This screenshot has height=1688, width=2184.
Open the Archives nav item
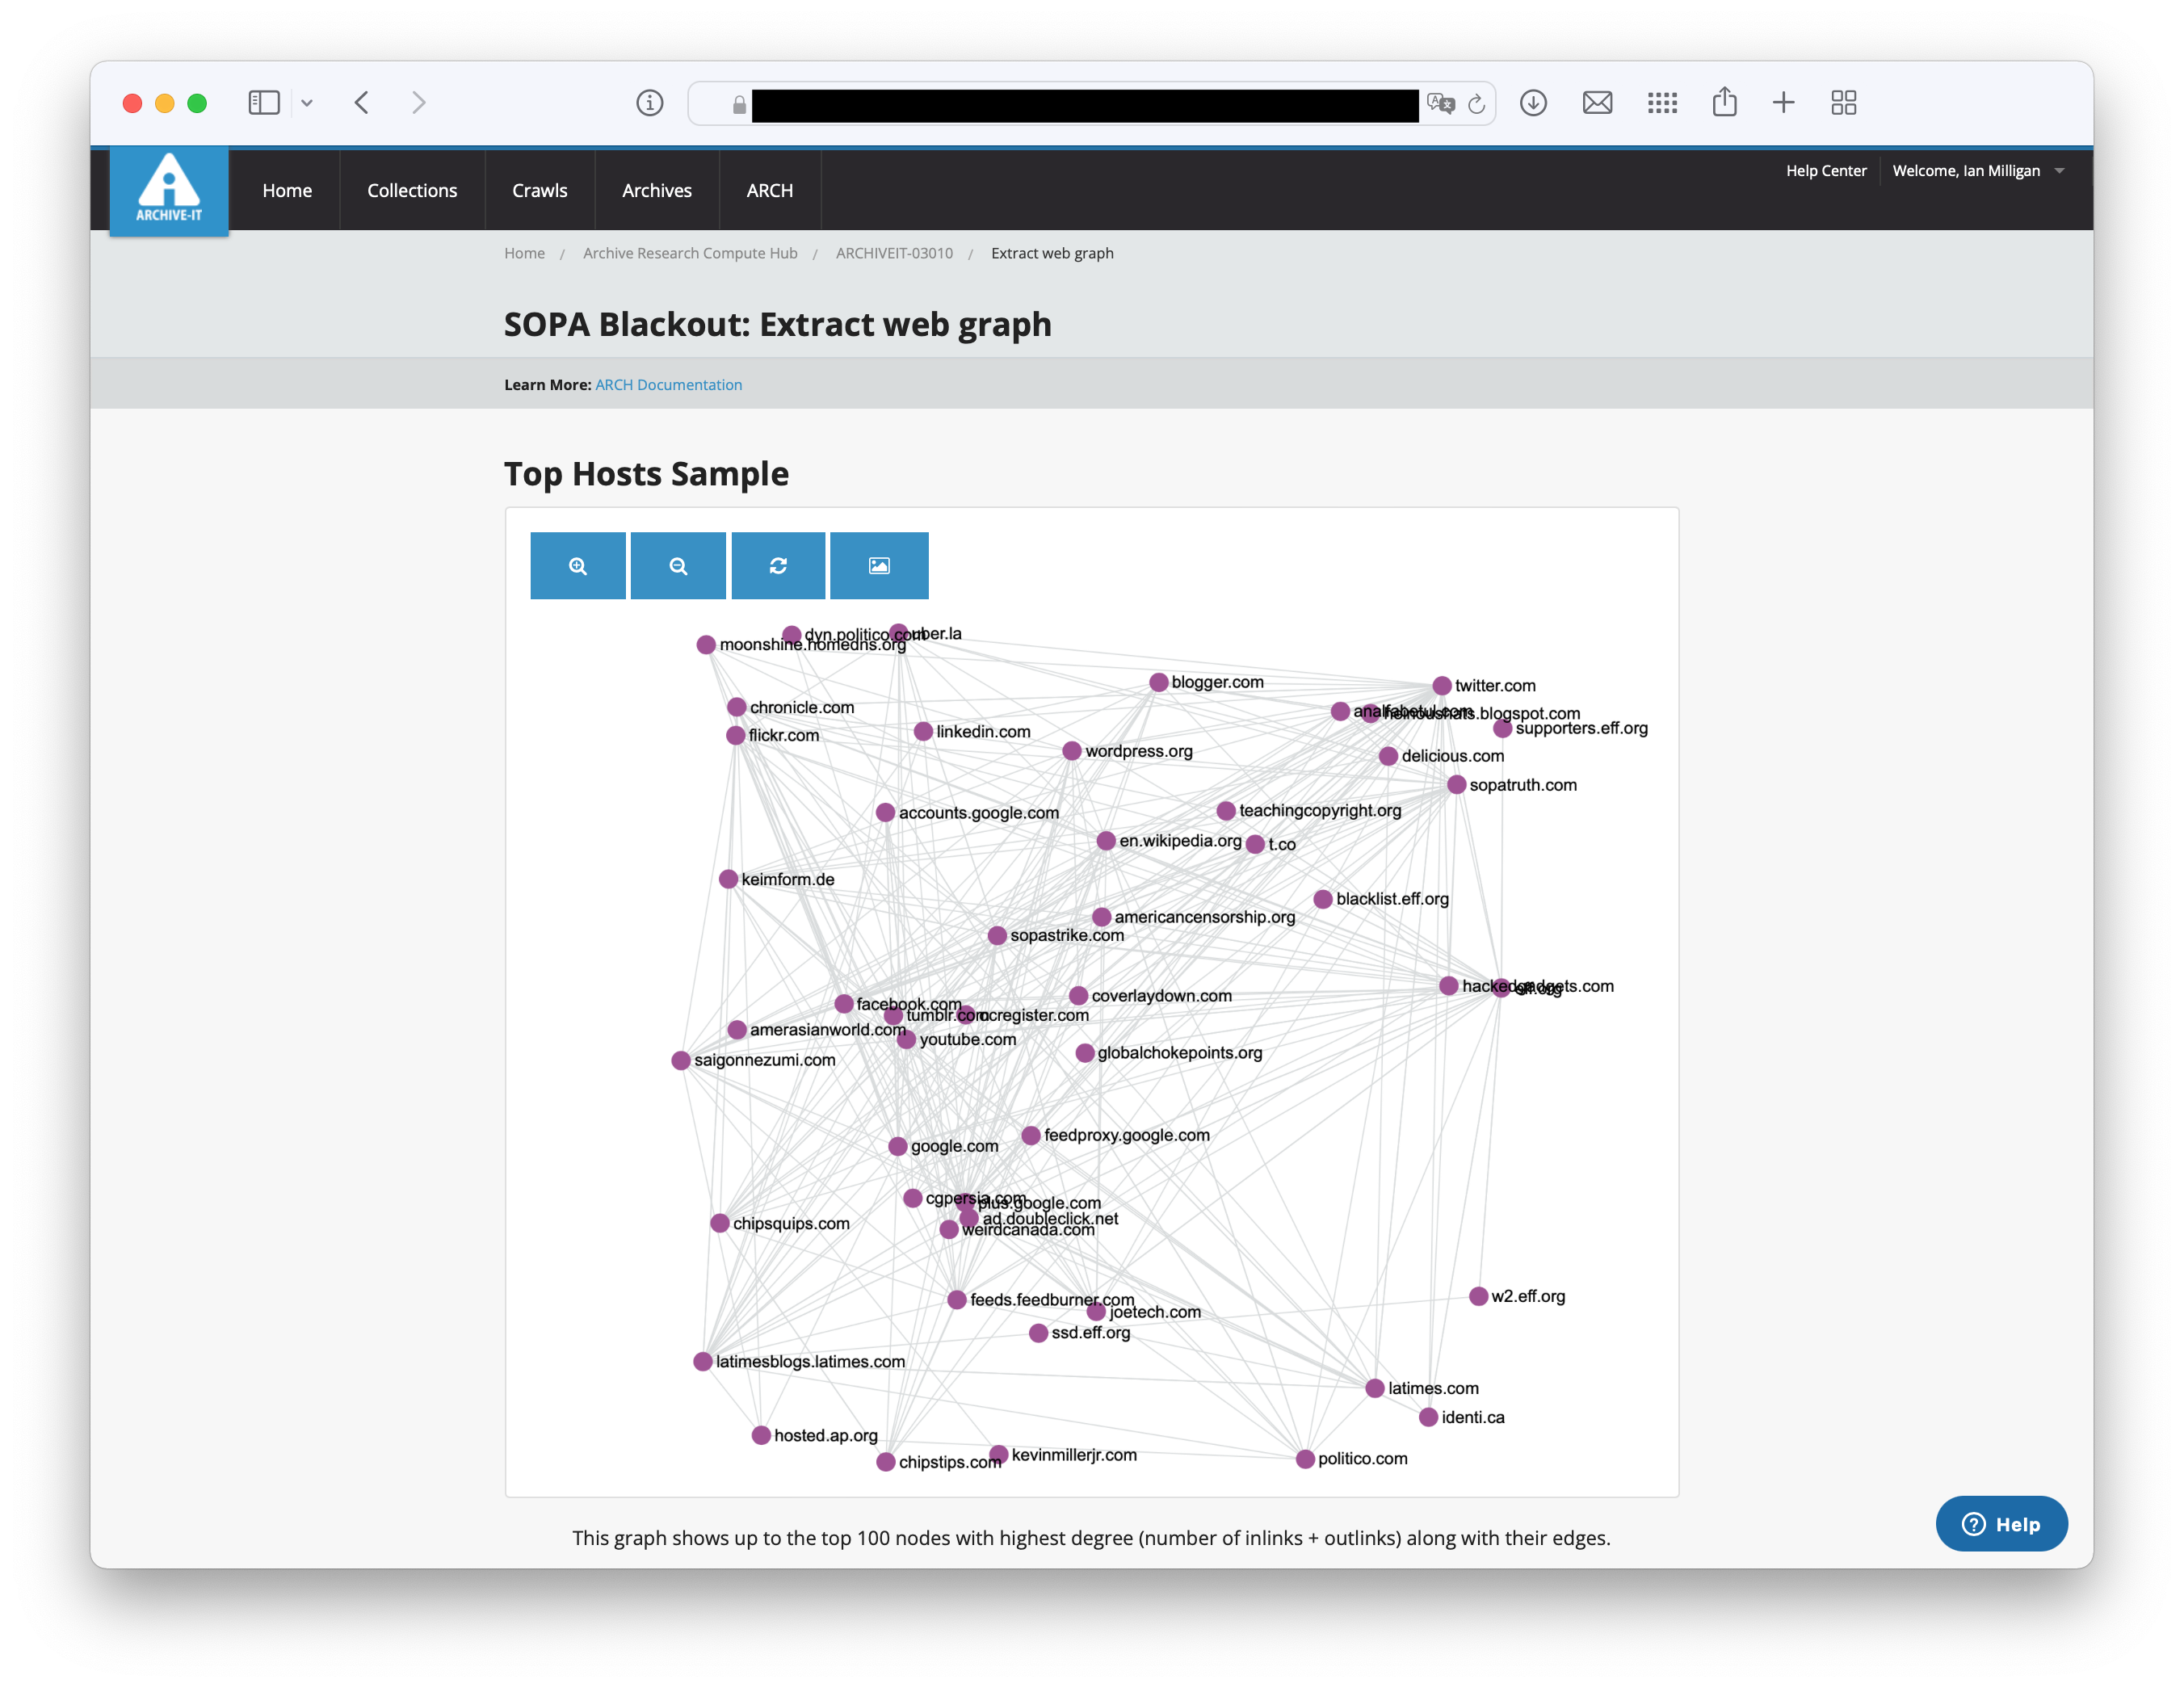tap(656, 190)
